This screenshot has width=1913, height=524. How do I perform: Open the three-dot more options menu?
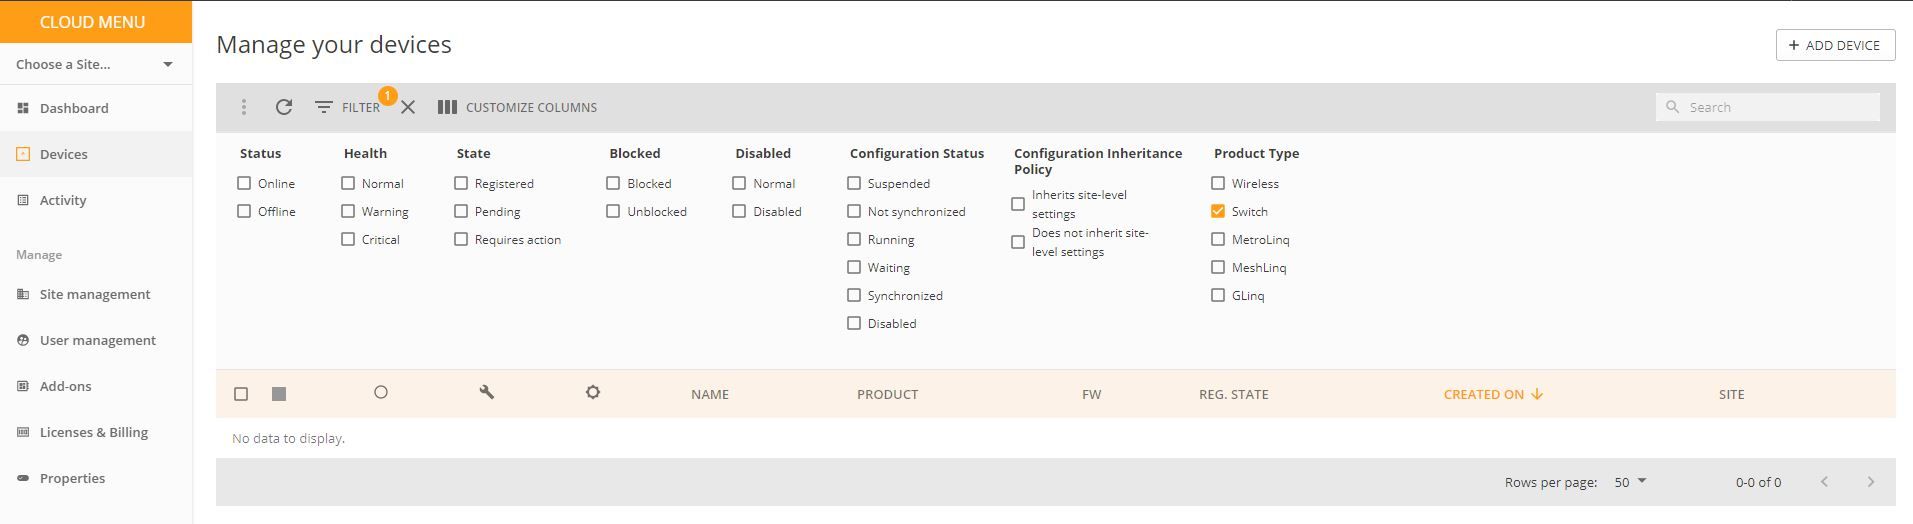click(x=243, y=107)
